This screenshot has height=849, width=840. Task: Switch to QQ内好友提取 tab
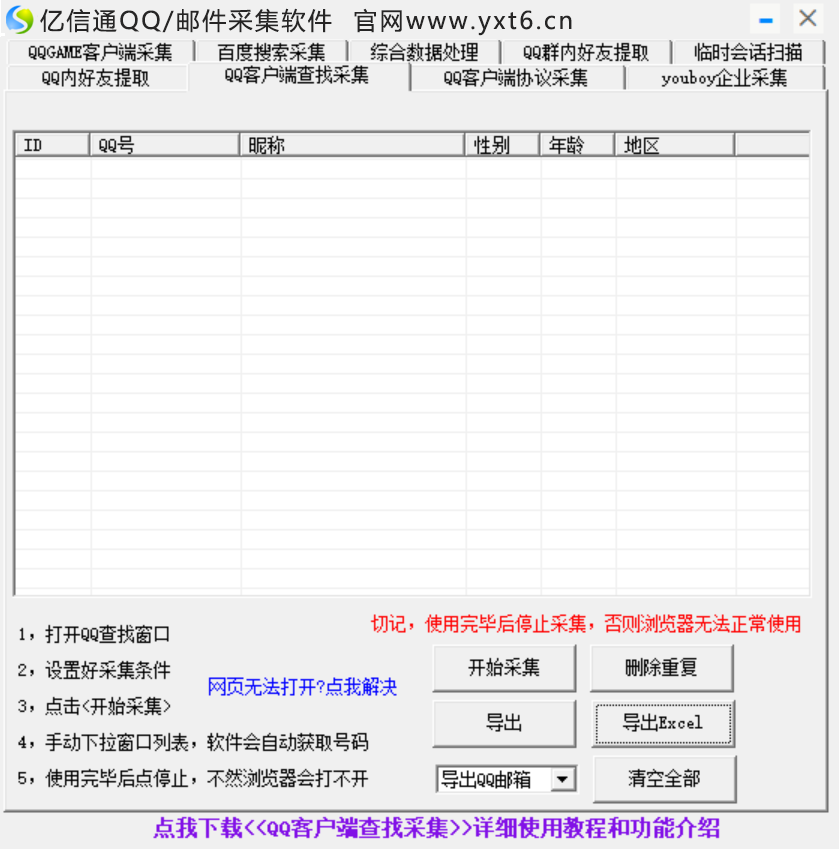click(x=96, y=79)
